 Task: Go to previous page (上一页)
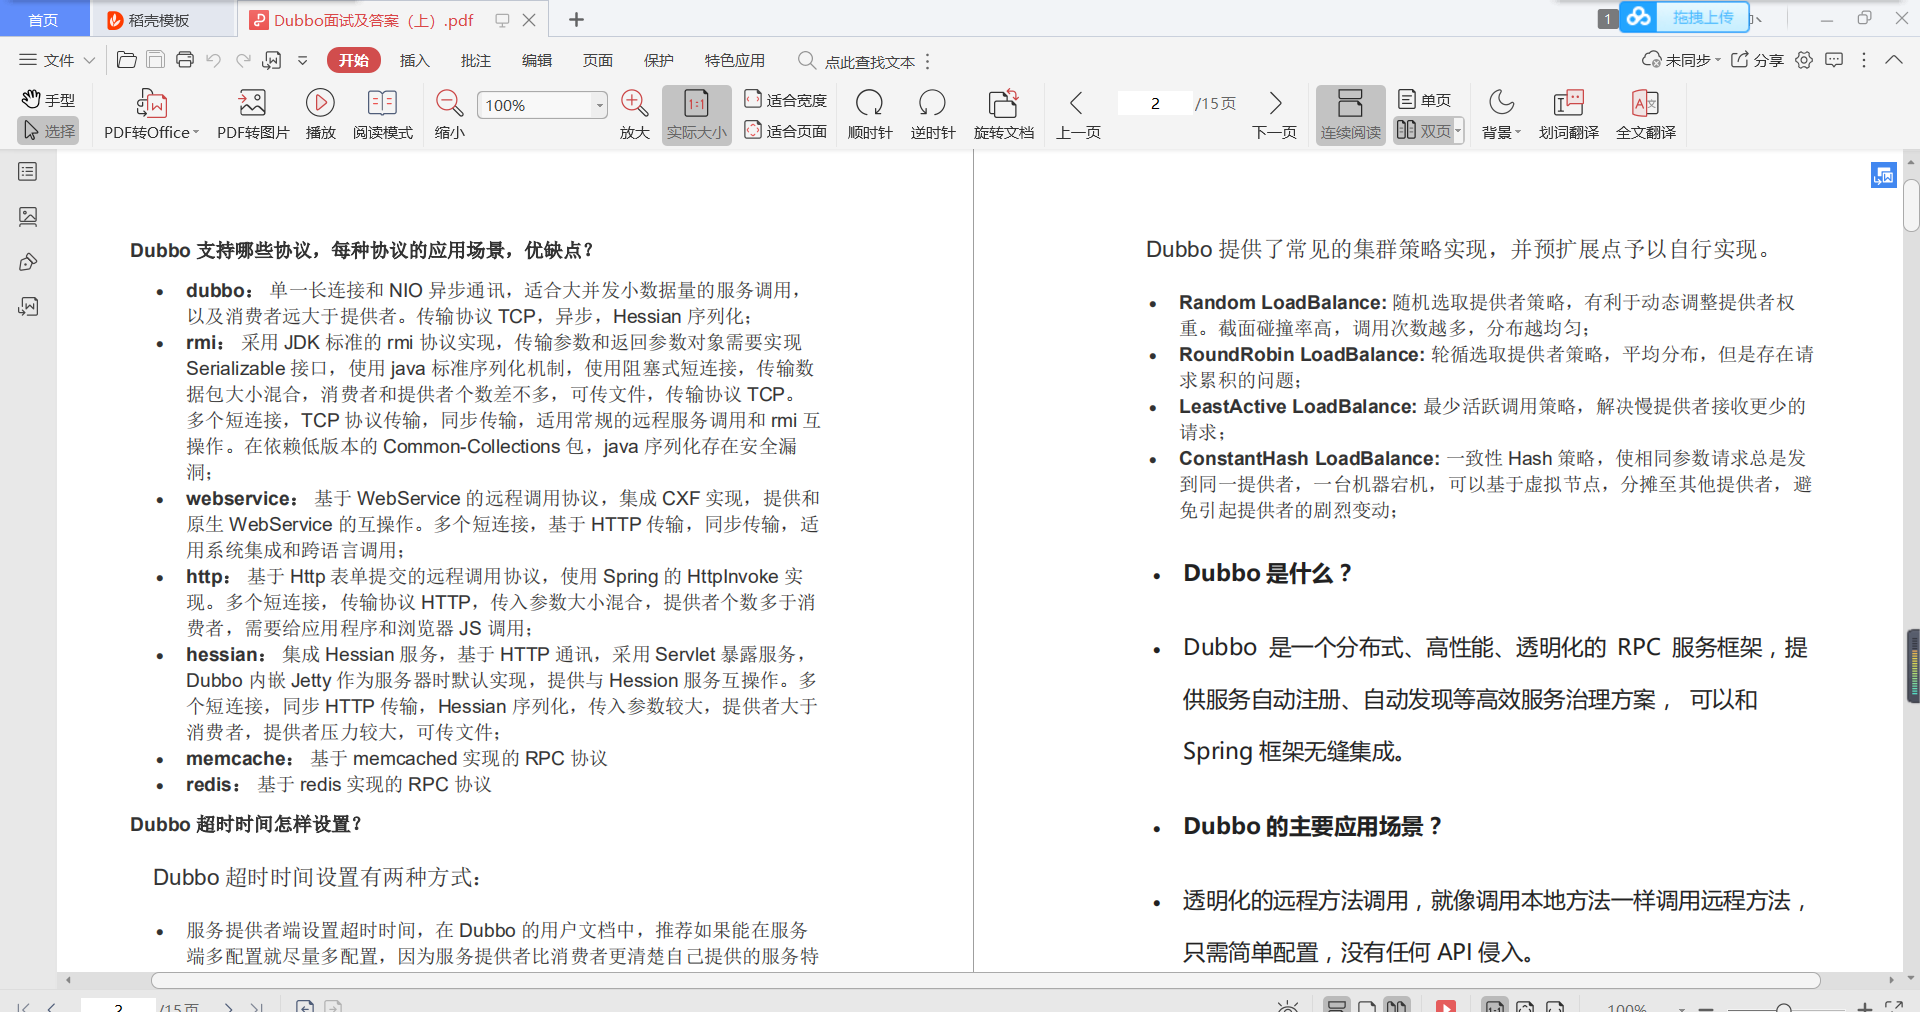tap(1078, 114)
